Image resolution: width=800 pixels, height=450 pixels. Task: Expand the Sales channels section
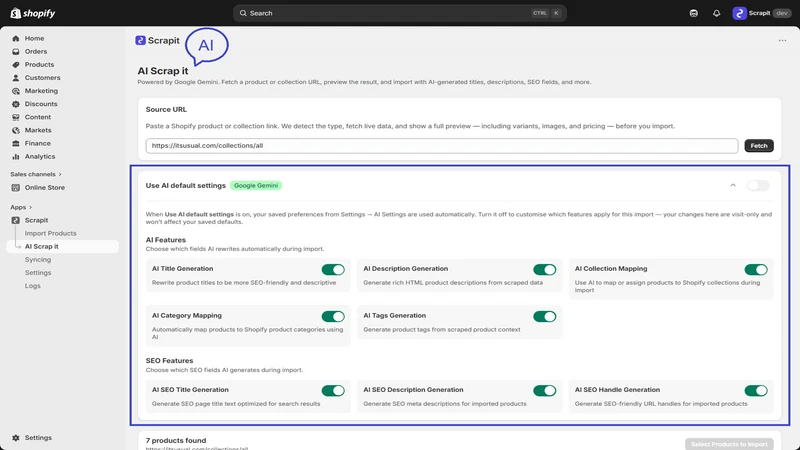coord(36,174)
